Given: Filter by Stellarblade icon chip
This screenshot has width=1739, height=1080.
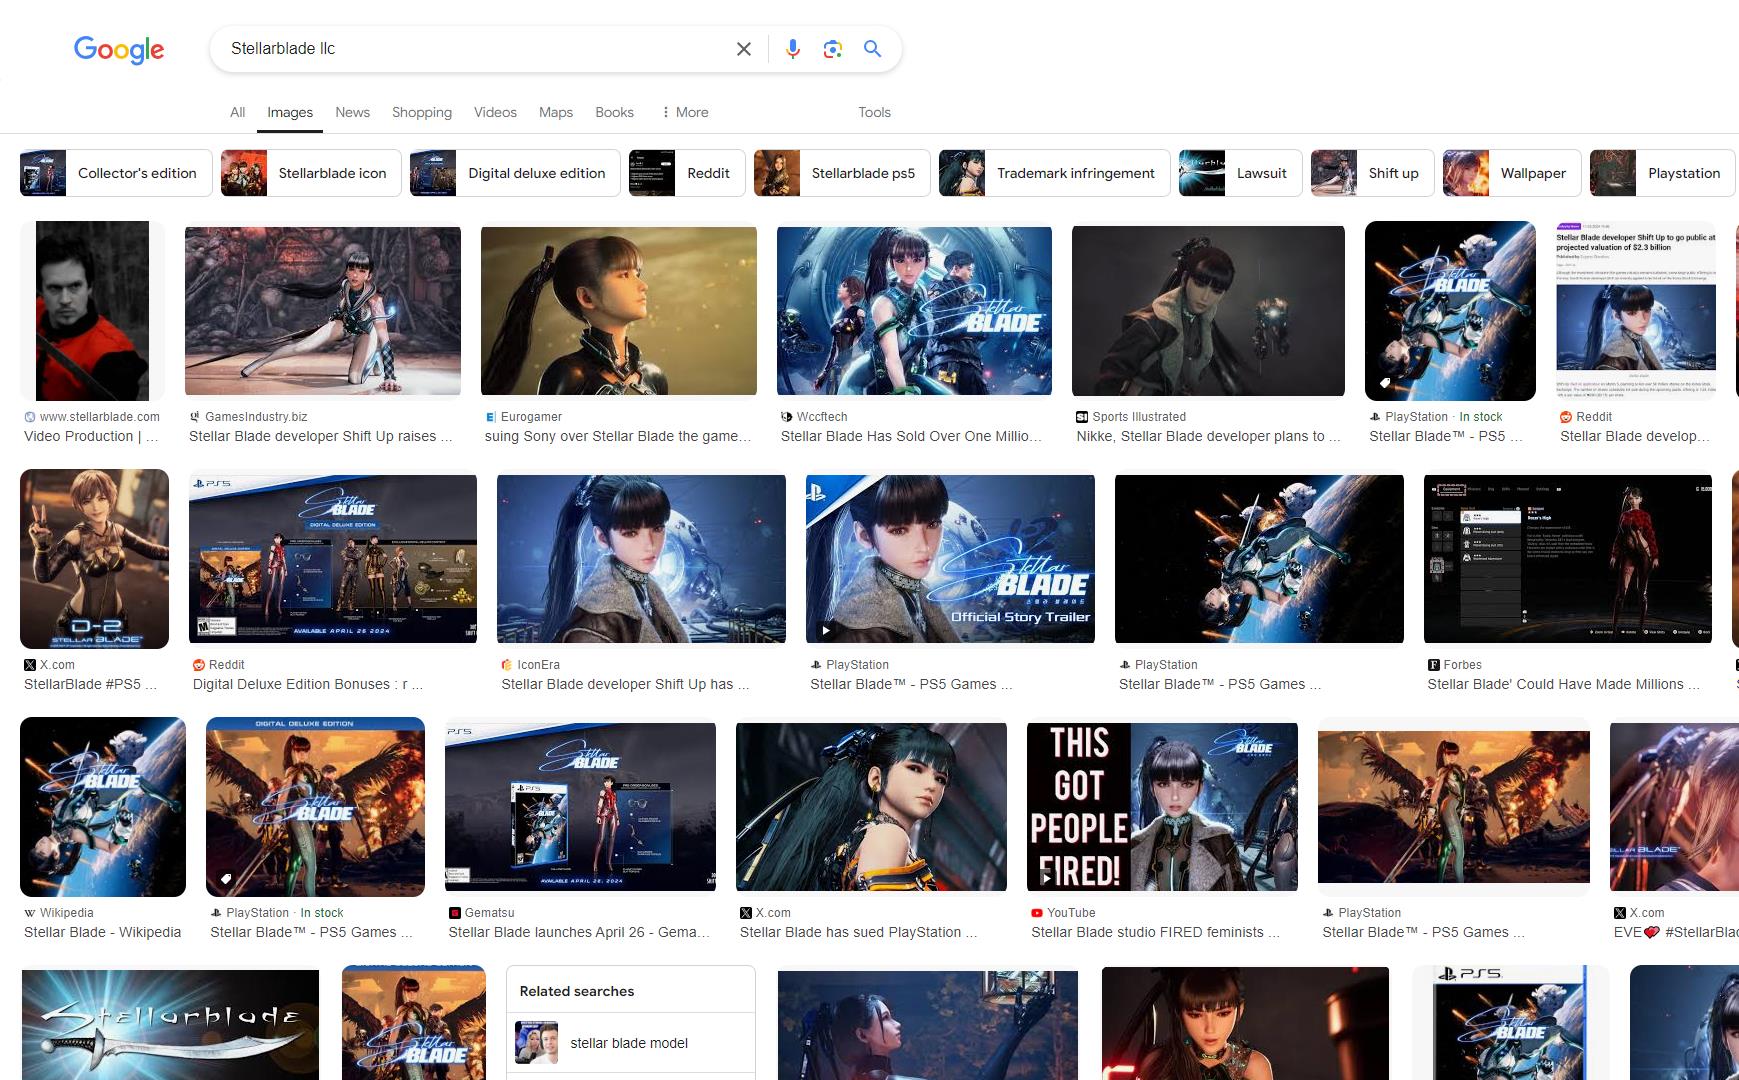Looking at the screenshot, I should point(311,173).
